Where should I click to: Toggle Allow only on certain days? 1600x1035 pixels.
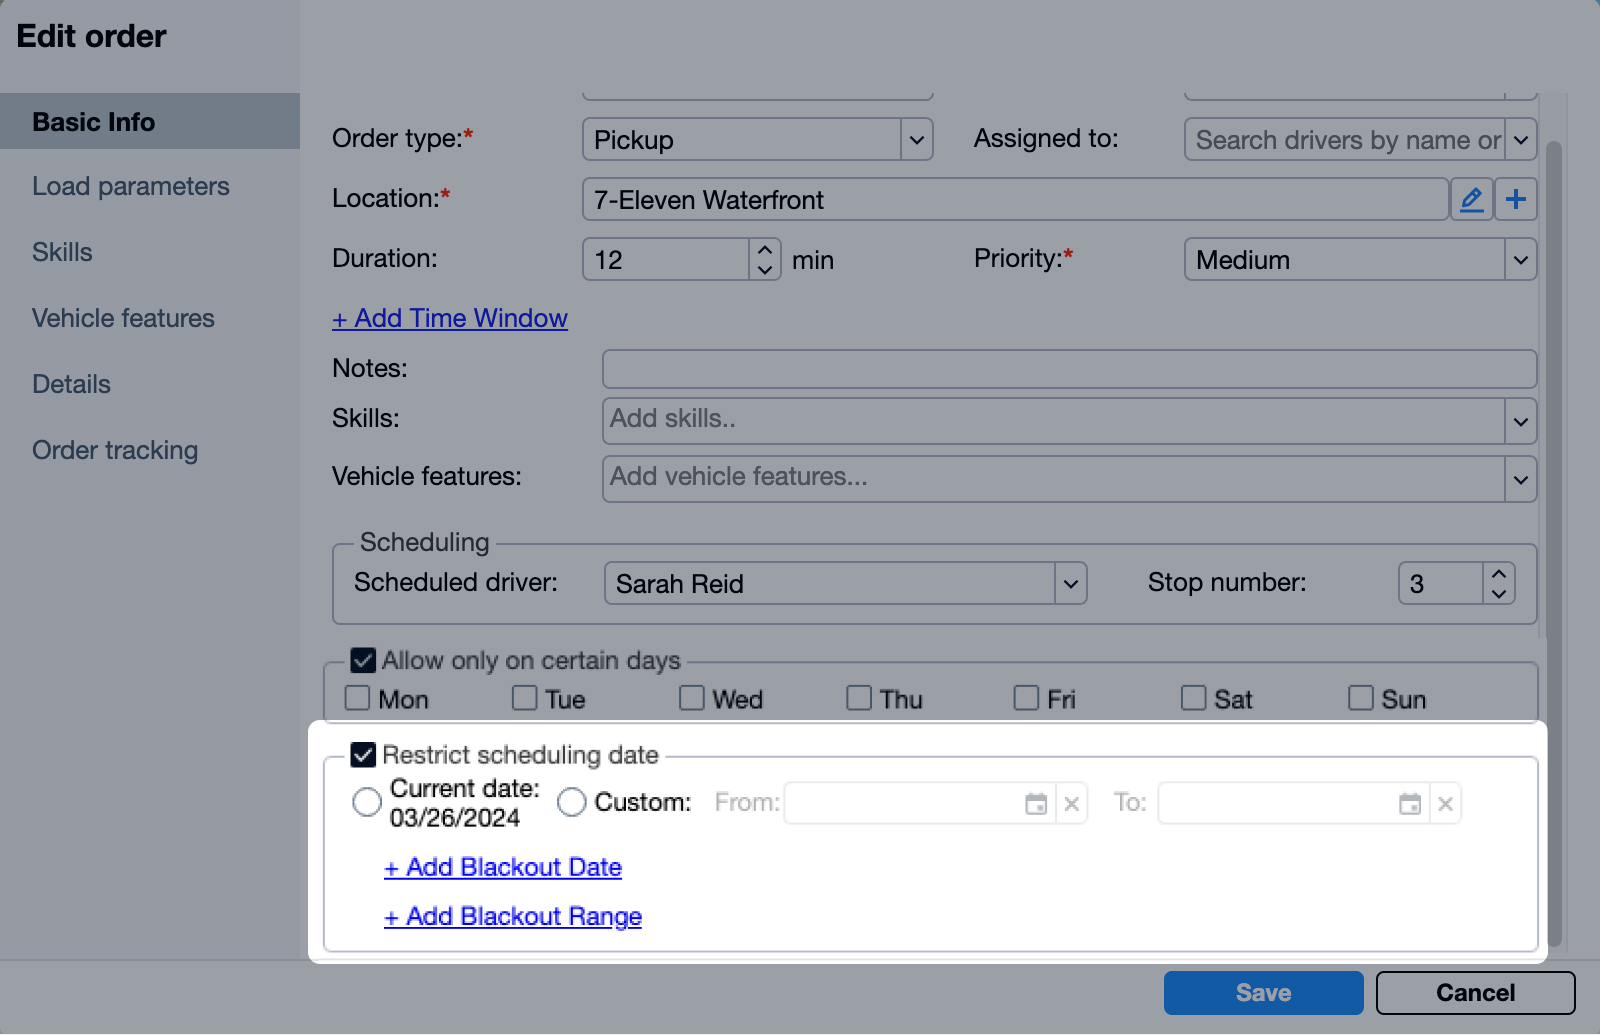tap(363, 661)
